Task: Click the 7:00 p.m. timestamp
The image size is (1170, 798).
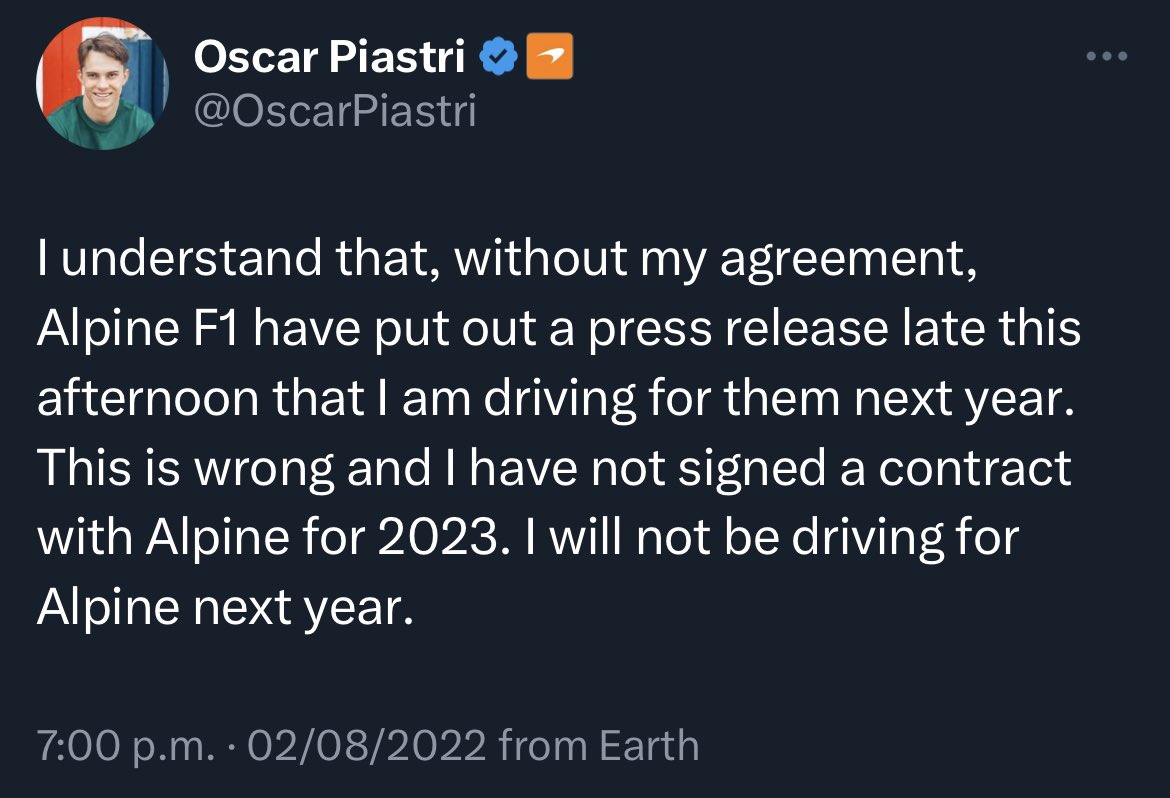Action: pos(125,746)
